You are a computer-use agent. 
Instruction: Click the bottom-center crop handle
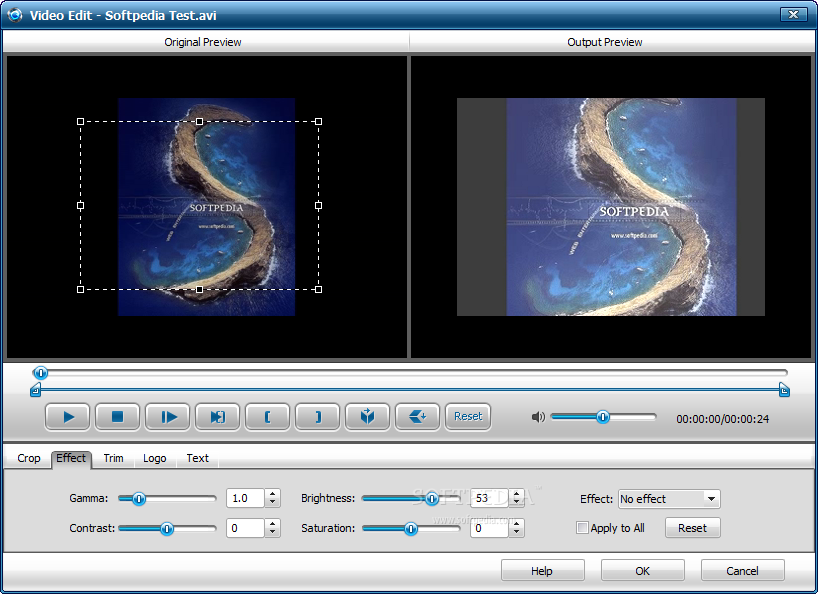[x=199, y=289]
